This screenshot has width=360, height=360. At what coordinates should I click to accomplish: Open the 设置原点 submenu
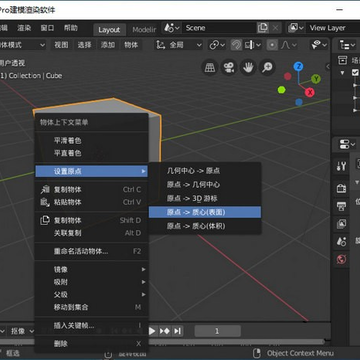click(x=92, y=171)
